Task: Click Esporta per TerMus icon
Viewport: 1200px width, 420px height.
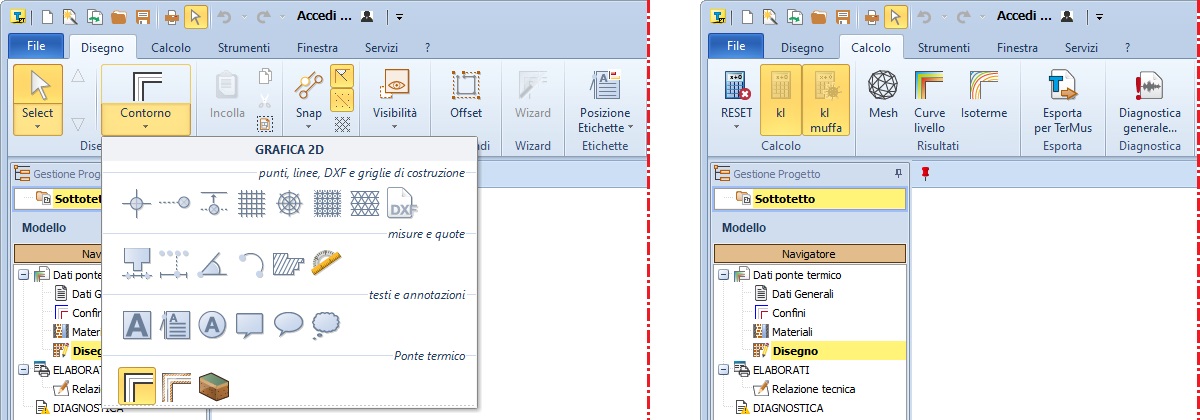Action: (x=1062, y=98)
